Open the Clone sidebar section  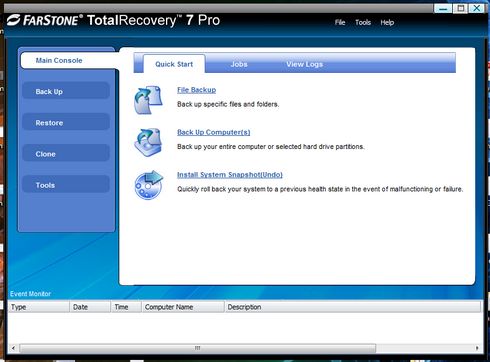[x=66, y=154]
